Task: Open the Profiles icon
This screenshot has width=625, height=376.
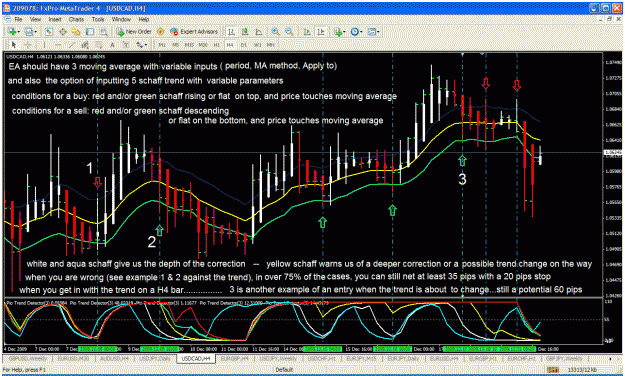Action: click(28, 31)
